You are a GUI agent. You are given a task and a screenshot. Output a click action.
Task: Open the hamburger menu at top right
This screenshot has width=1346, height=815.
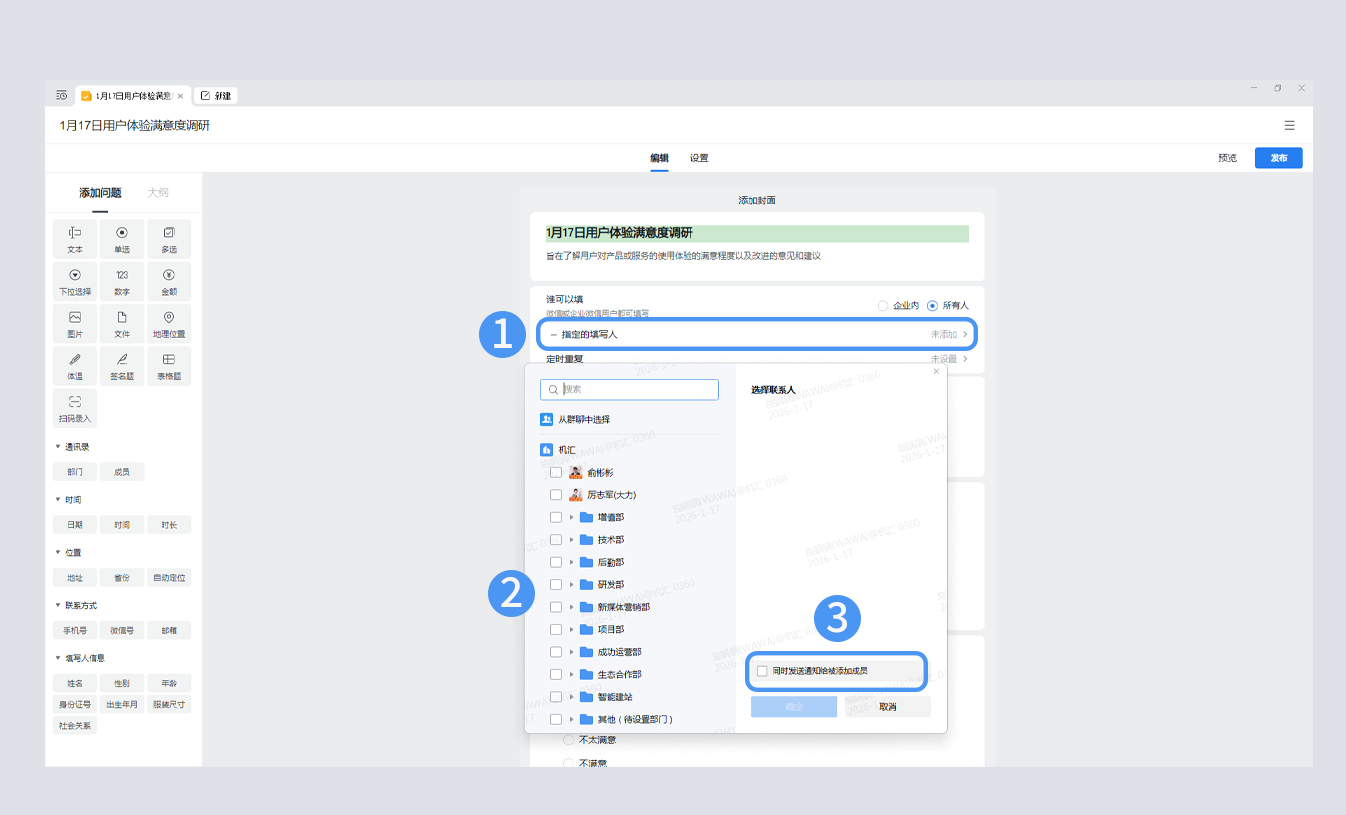1289,125
